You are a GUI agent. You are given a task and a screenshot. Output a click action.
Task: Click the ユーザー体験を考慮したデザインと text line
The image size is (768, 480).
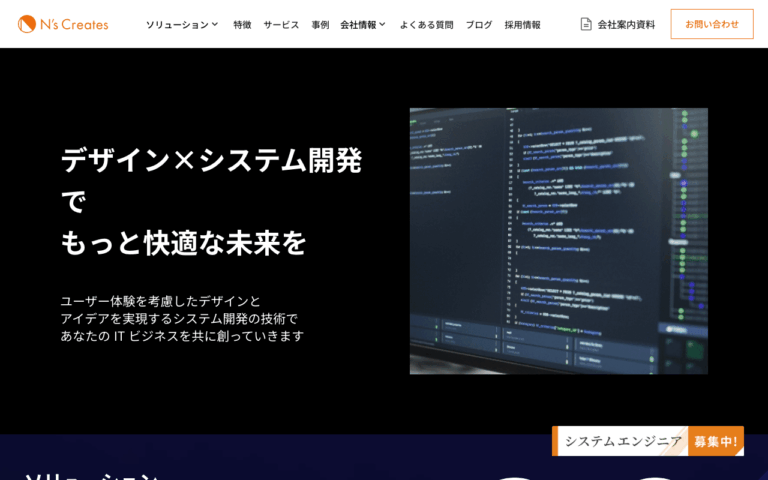click(161, 301)
